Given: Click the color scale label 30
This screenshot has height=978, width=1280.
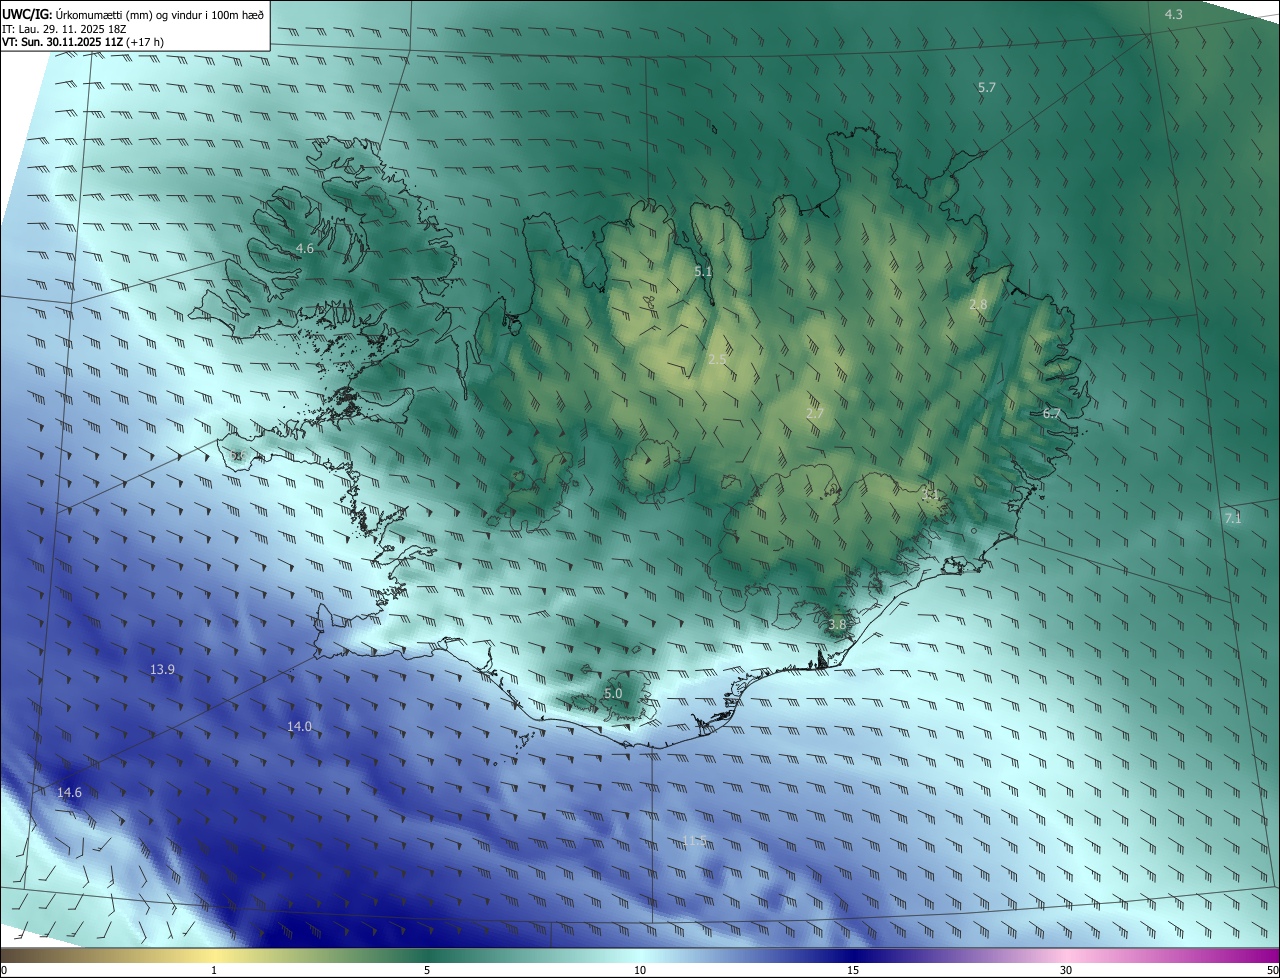Looking at the screenshot, I should 1066,970.
